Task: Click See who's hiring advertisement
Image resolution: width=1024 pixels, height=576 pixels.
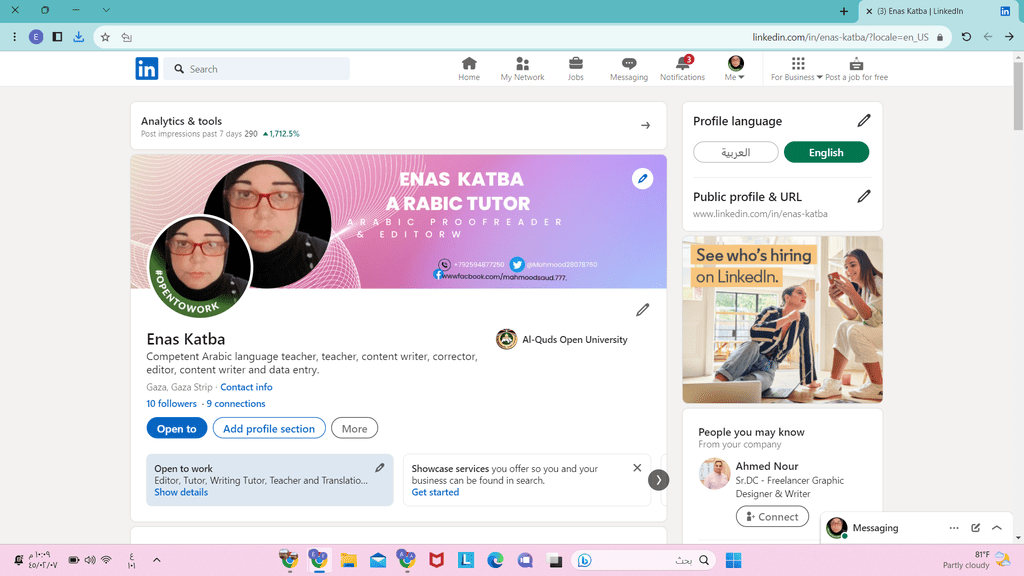Action: point(782,319)
